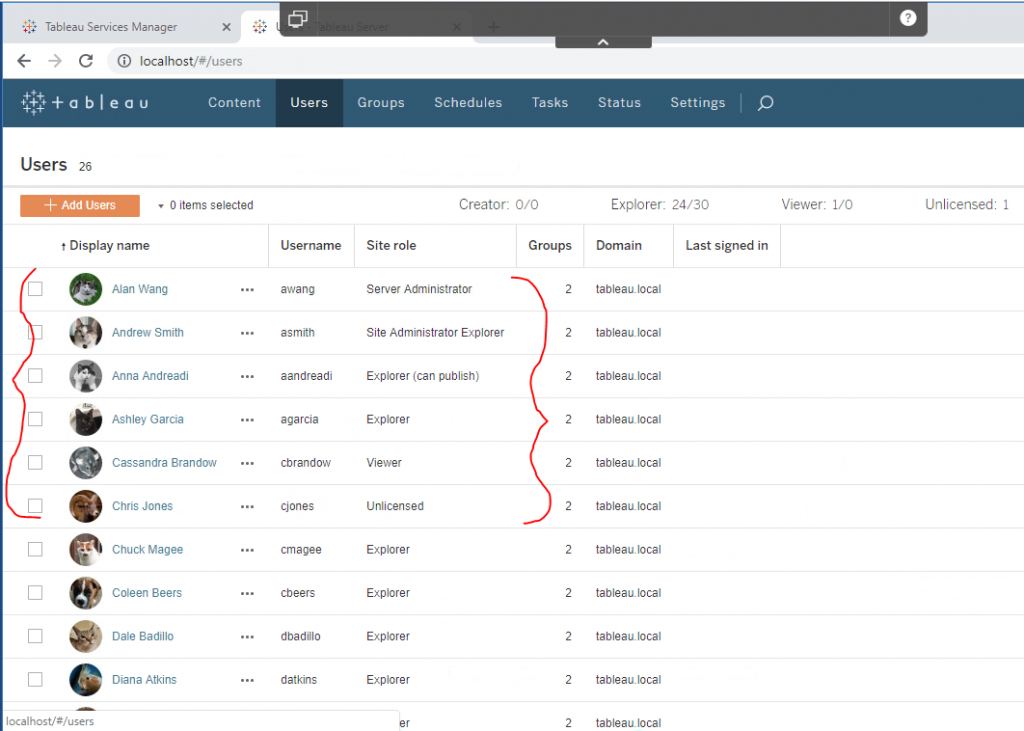Select the checkbox for Chris Jones
Viewport: 1024px width, 731px height.
click(x=35, y=506)
